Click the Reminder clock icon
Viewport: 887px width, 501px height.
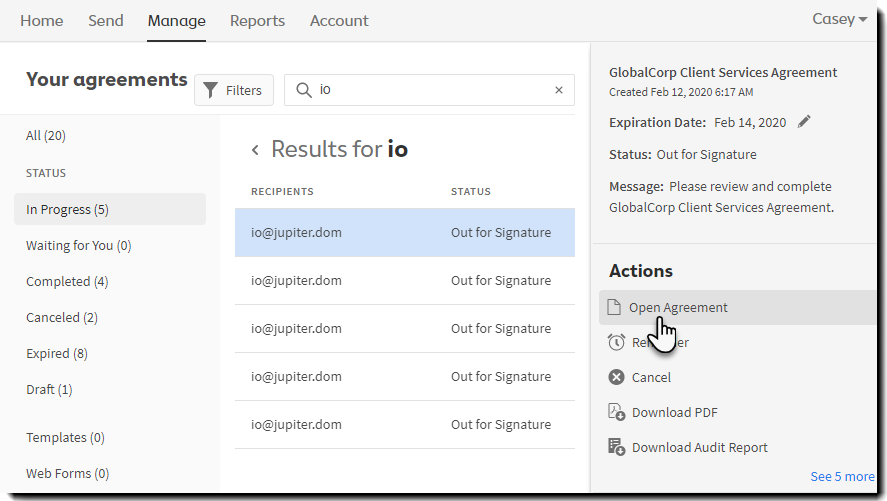click(616, 342)
